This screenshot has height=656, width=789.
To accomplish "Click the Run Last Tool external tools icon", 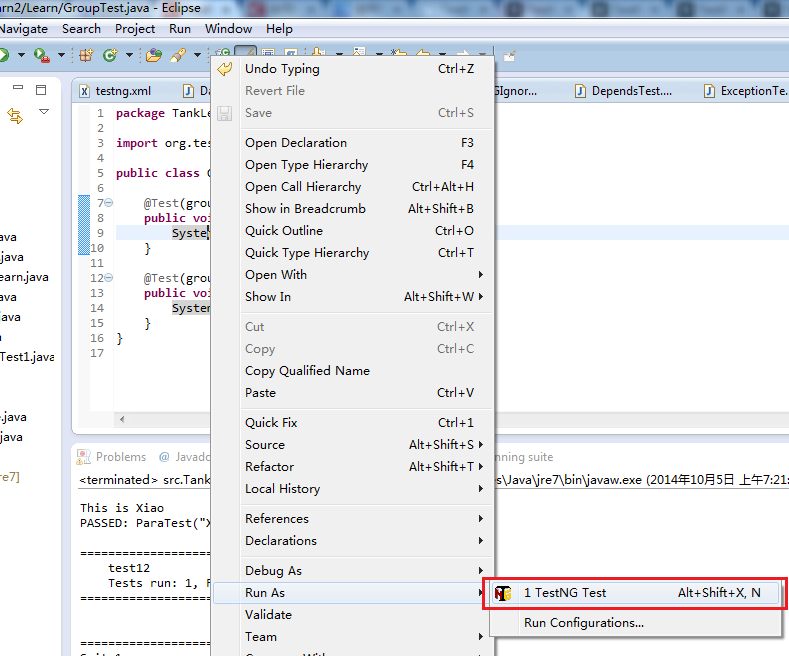I will point(41,55).
